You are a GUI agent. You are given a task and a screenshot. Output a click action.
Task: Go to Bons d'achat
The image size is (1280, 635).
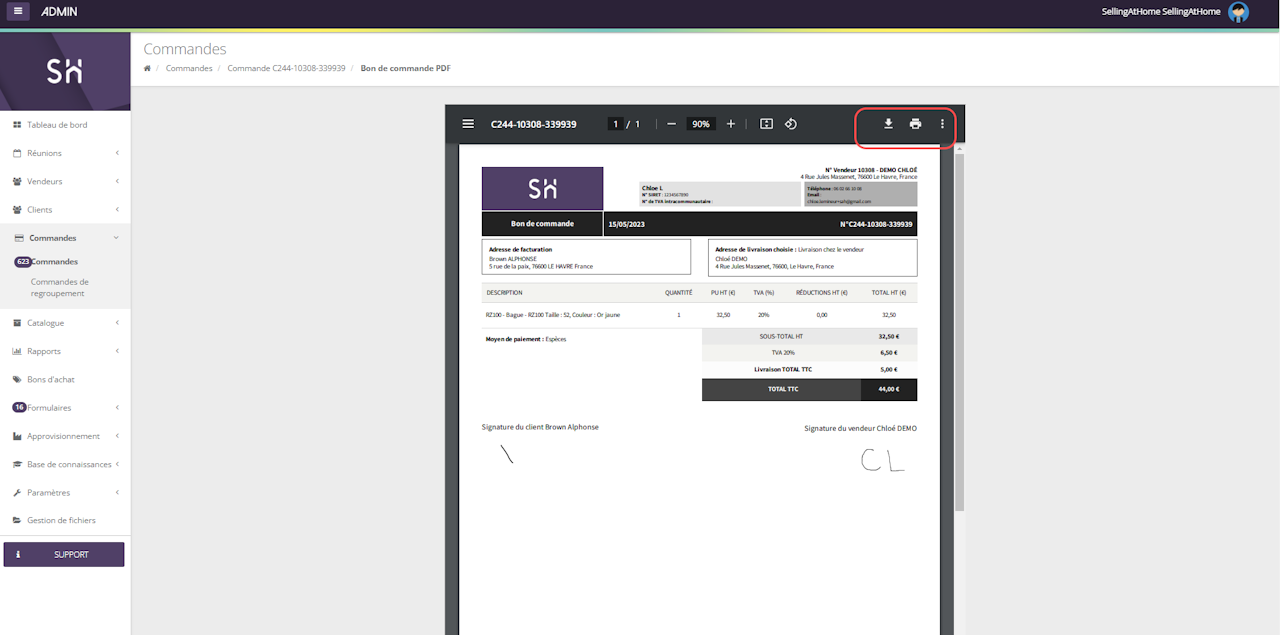51,380
